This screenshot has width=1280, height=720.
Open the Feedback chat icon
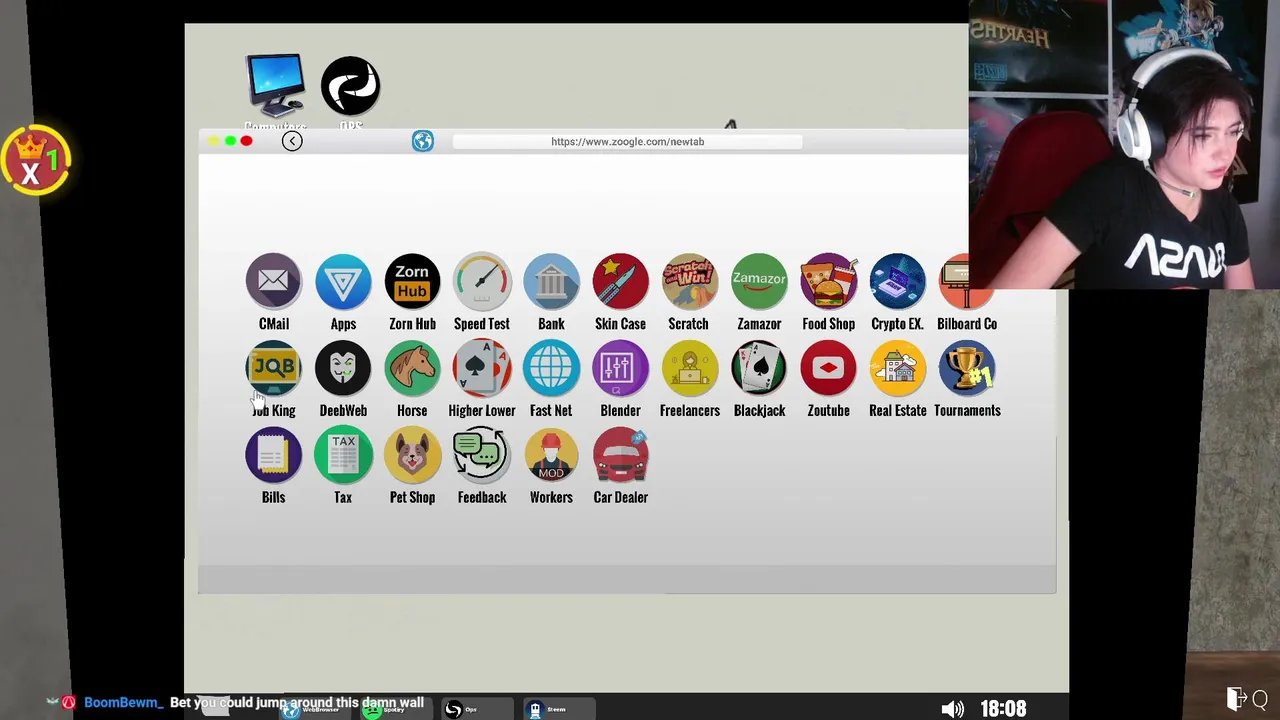click(482, 455)
